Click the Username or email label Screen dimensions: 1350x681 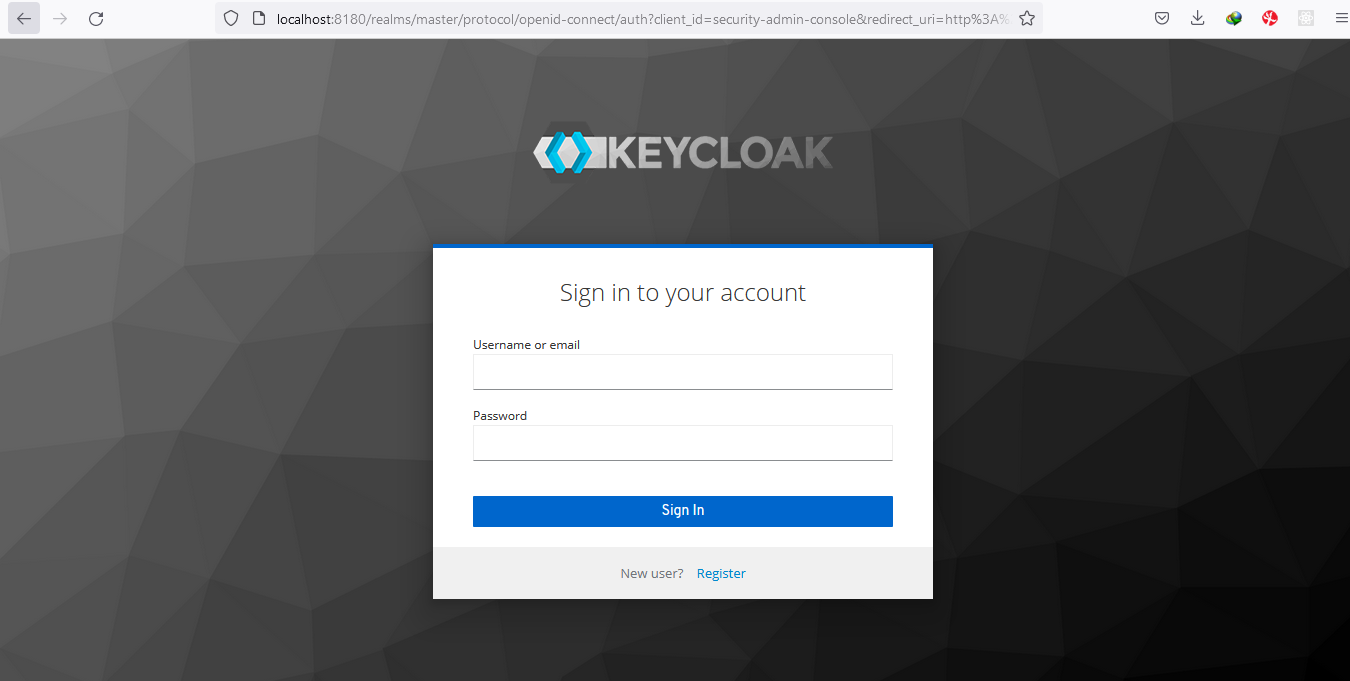pos(526,345)
